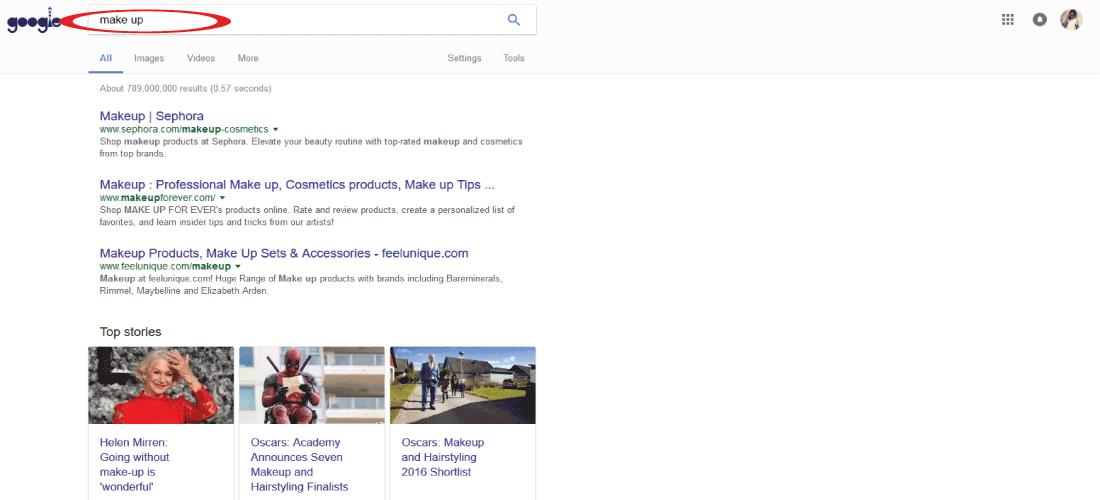Open the search Tools menu
The image size is (1100, 500).
pos(514,58)
